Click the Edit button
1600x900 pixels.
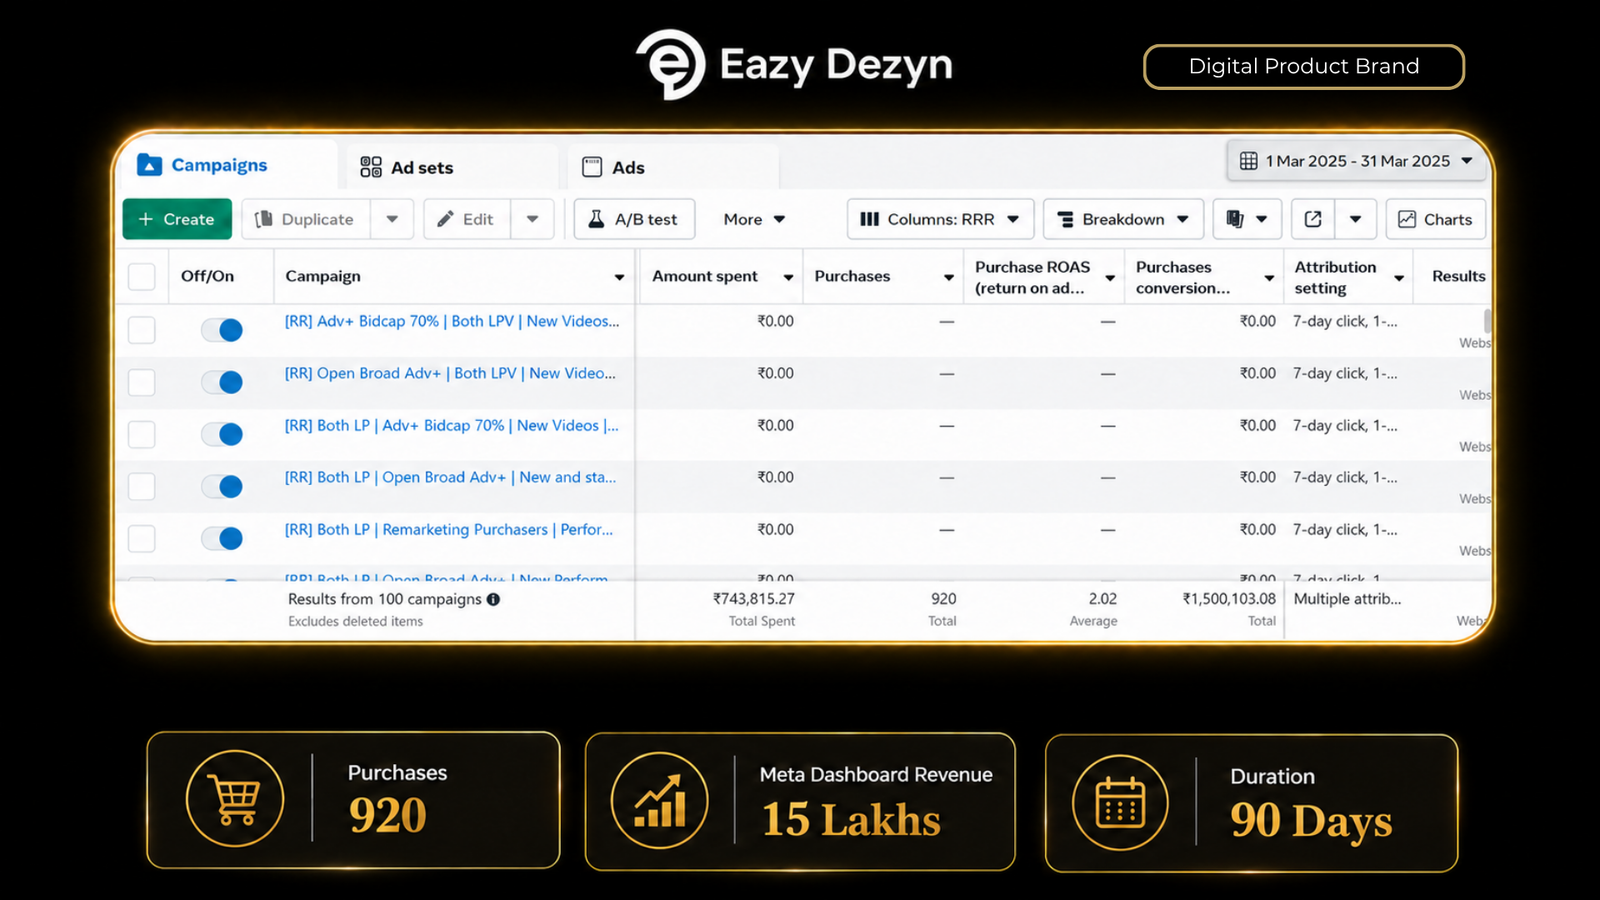point(467,219)
